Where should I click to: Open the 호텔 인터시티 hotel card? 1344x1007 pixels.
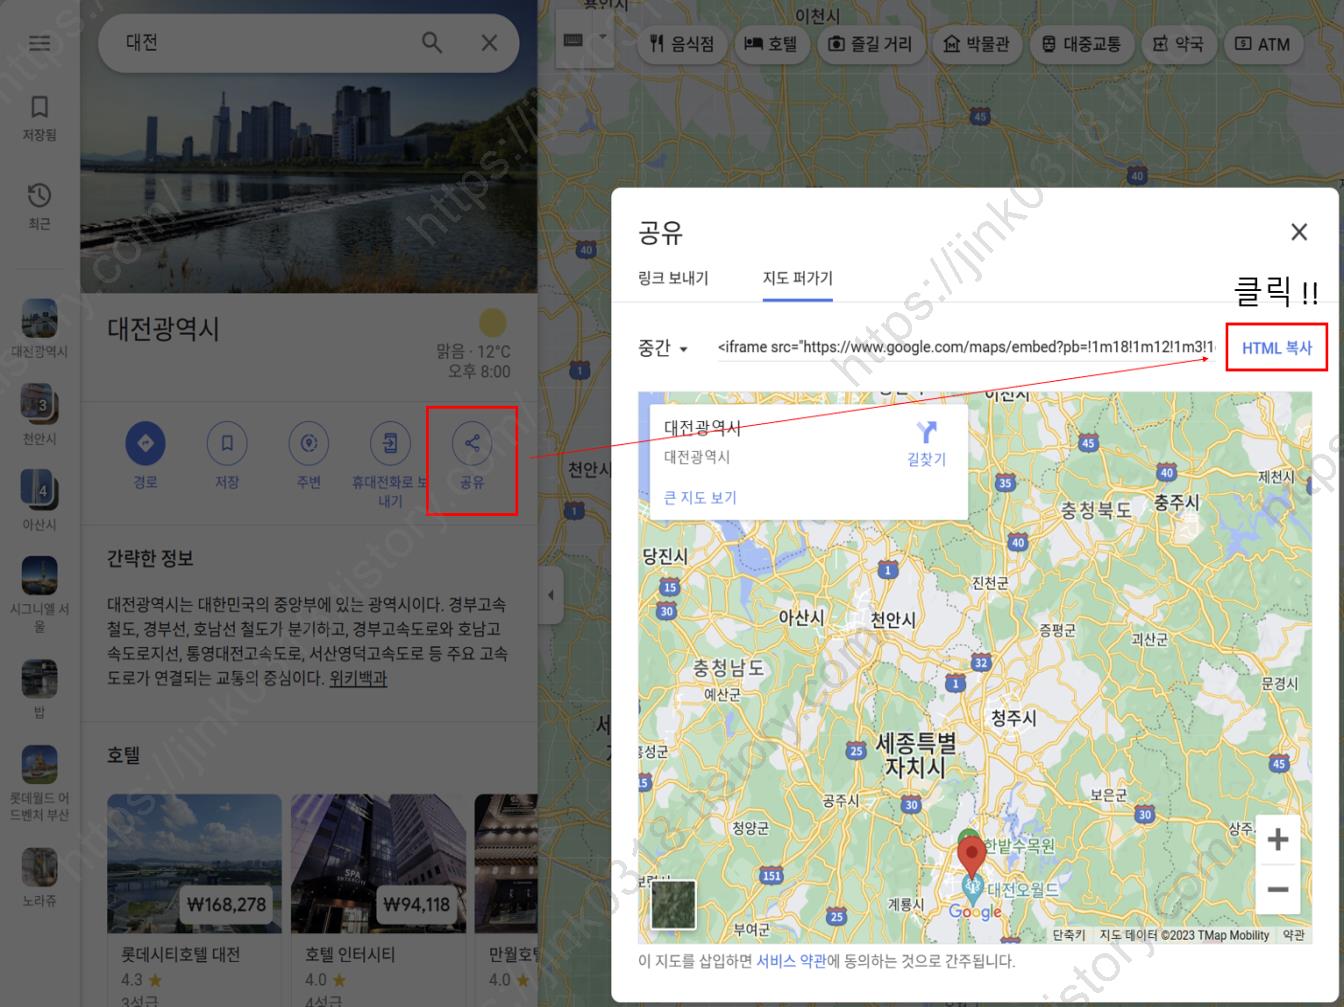pos(378,900)
